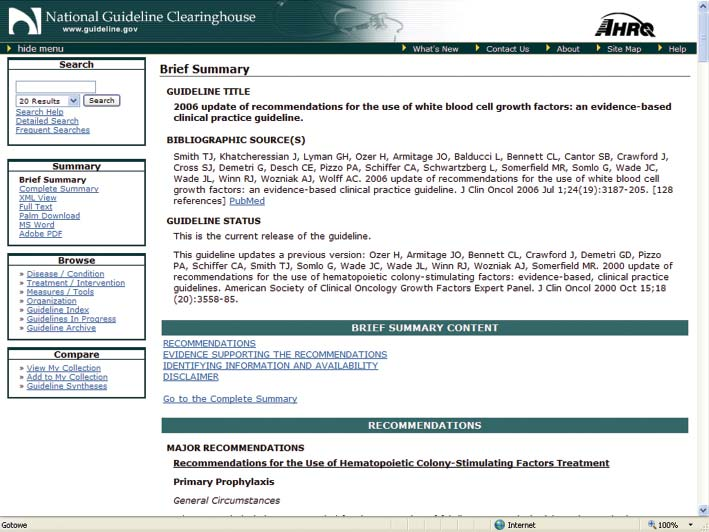
Task: Open the Detailed Search link
Action: click(47, 121)
